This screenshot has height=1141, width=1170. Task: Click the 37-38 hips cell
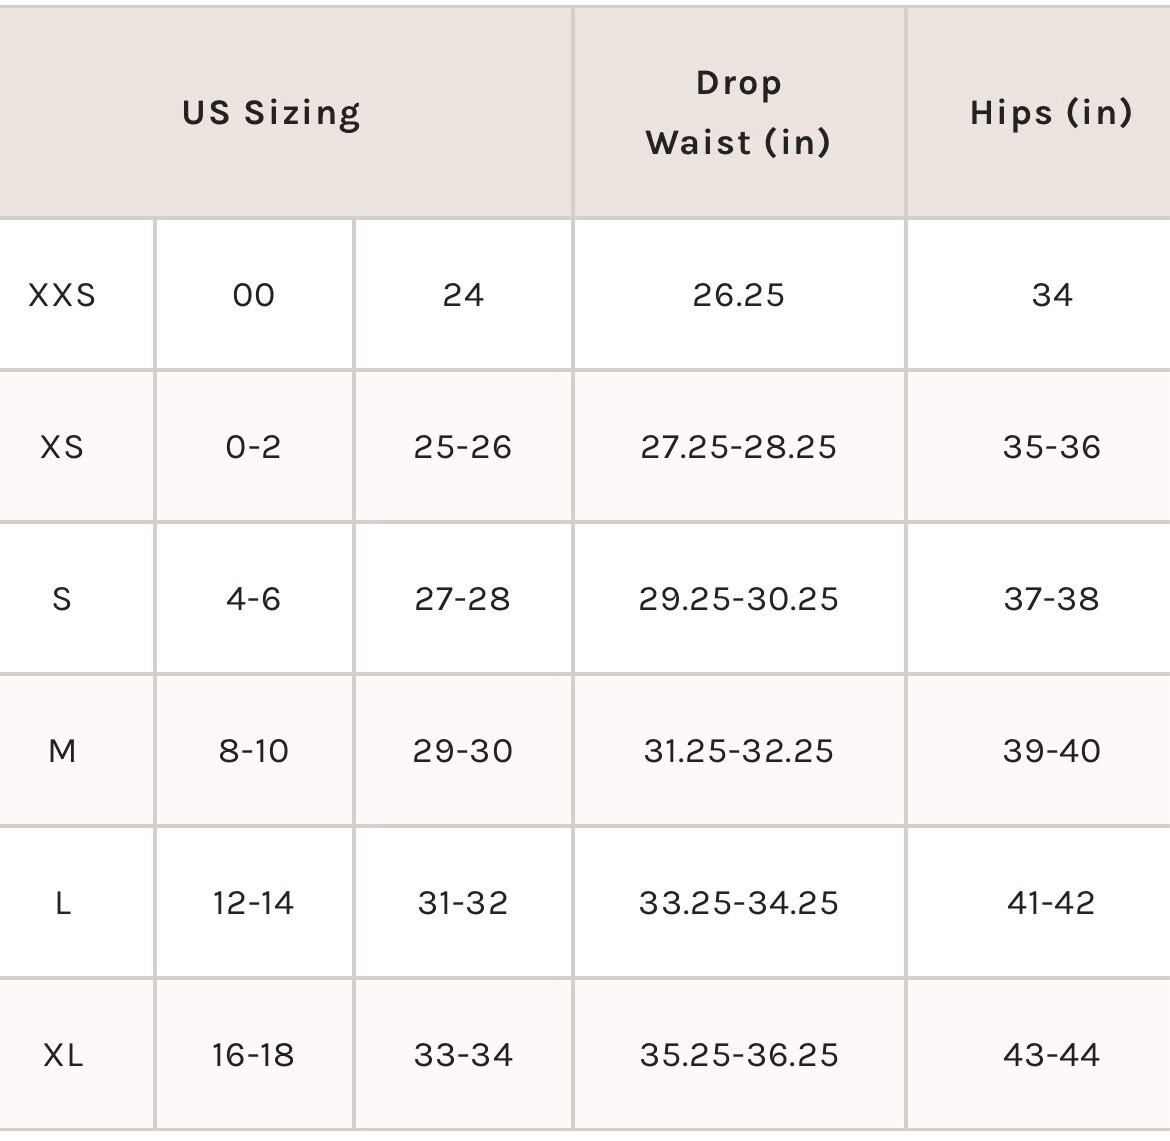coord(1051,598)
